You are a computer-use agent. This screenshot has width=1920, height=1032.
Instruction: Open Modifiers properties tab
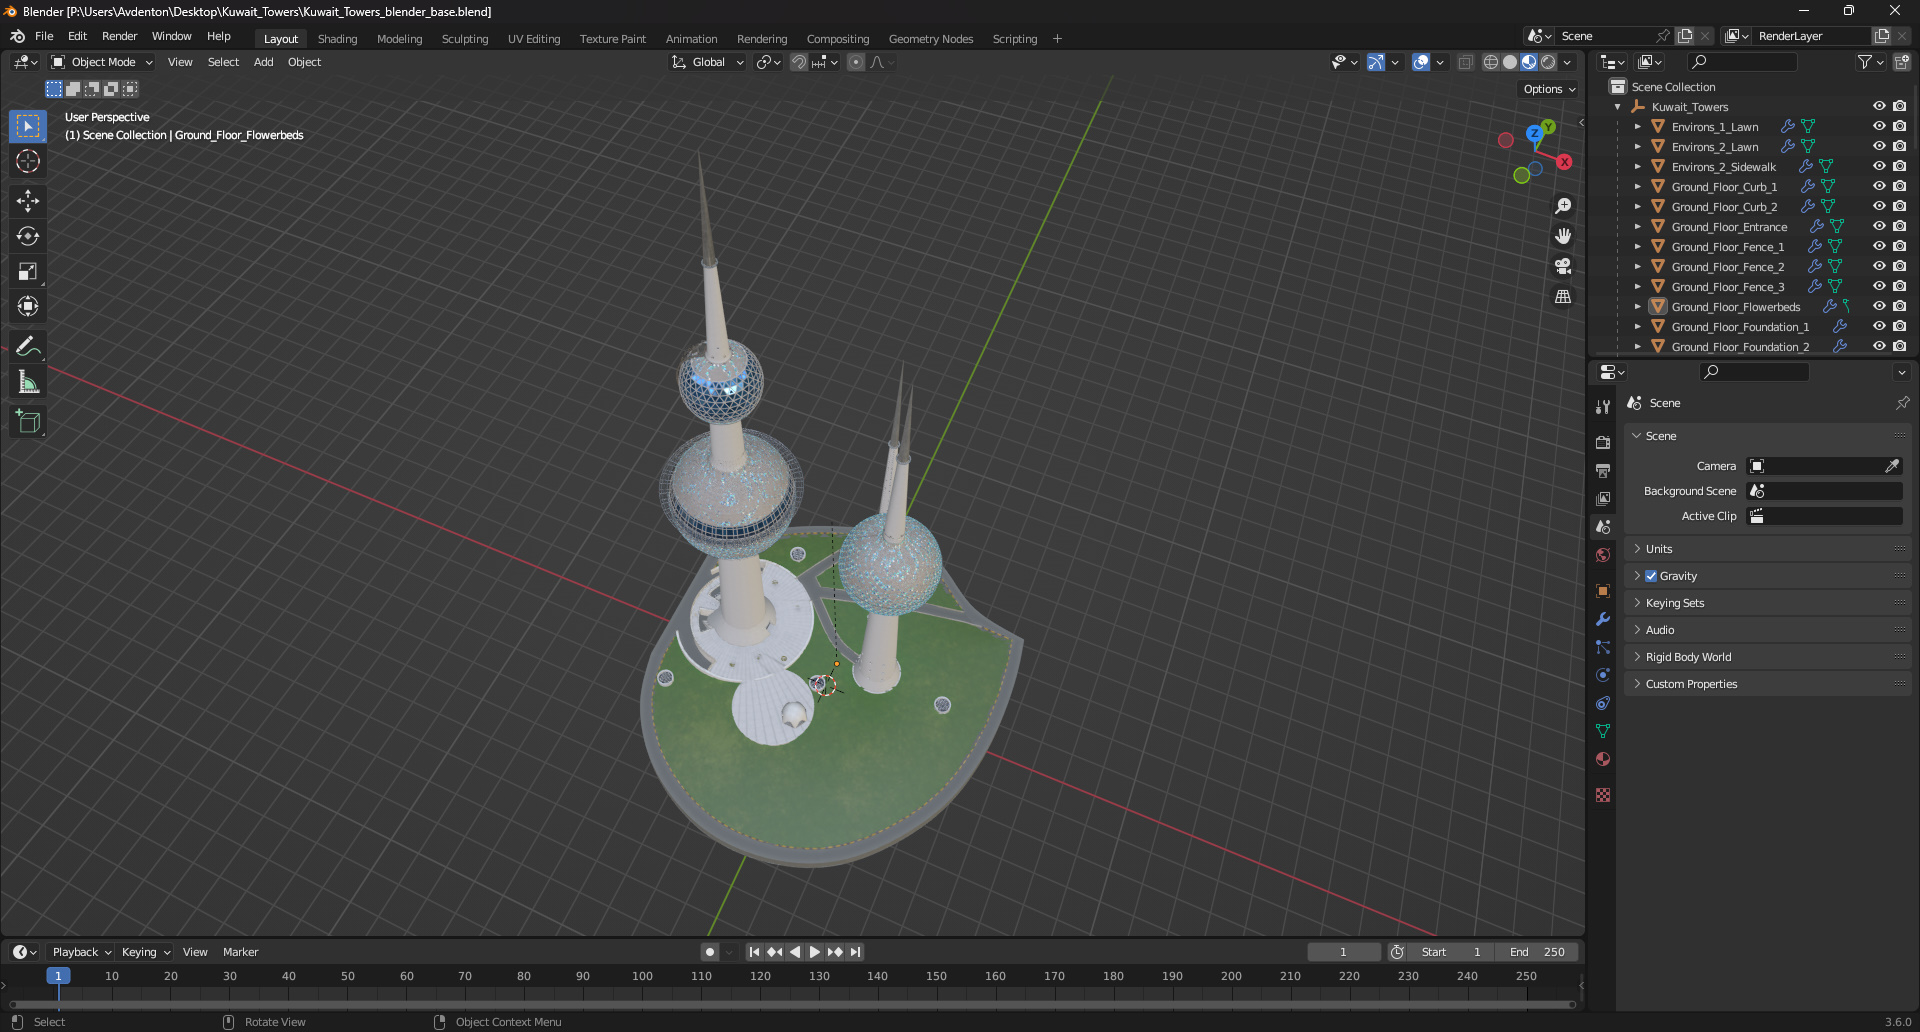click(1603, 619)
